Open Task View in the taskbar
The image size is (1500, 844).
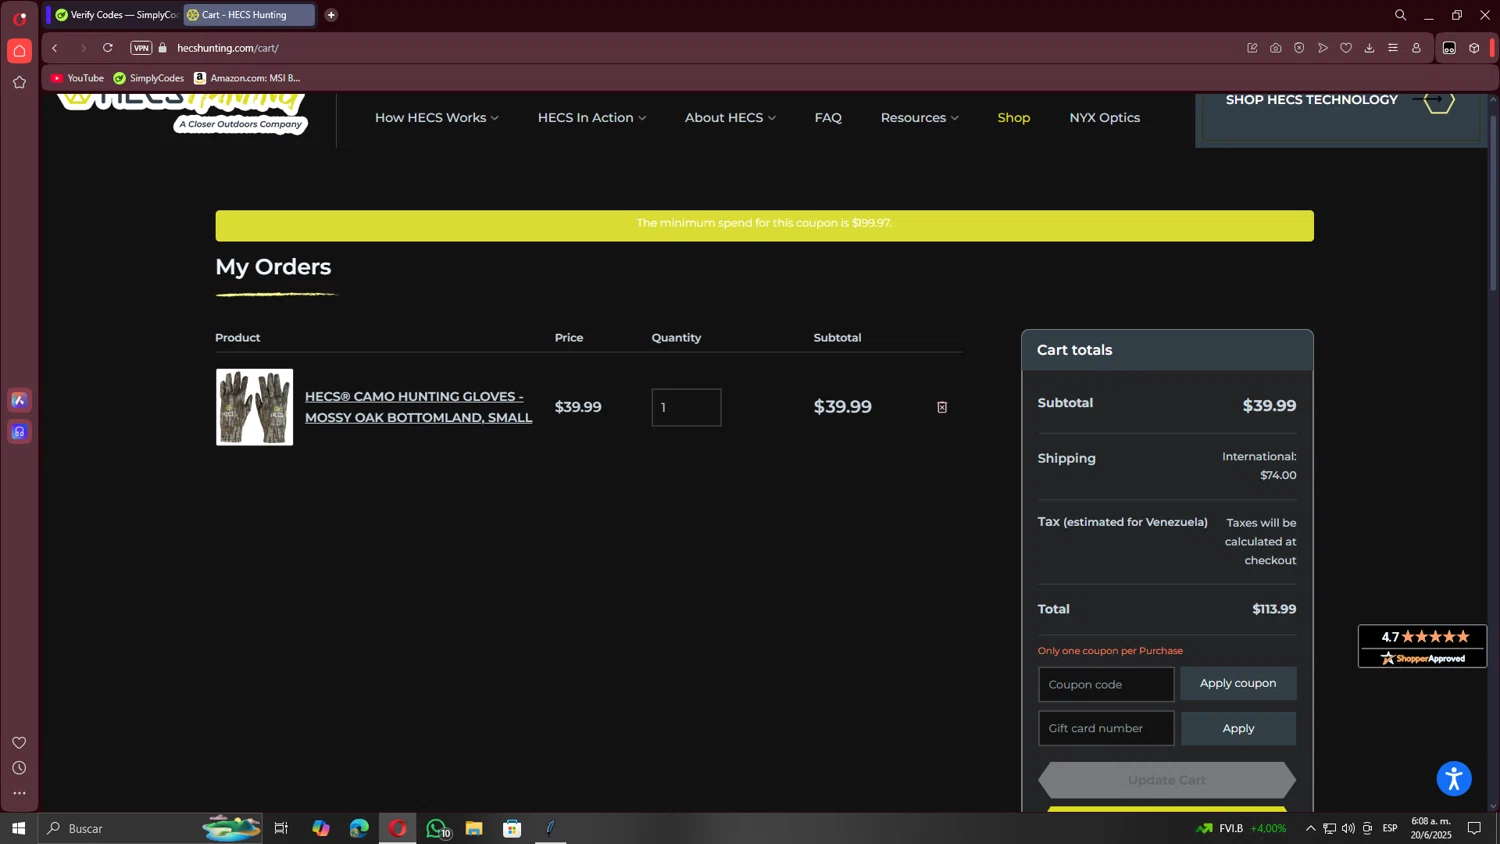tap(281, 828)
